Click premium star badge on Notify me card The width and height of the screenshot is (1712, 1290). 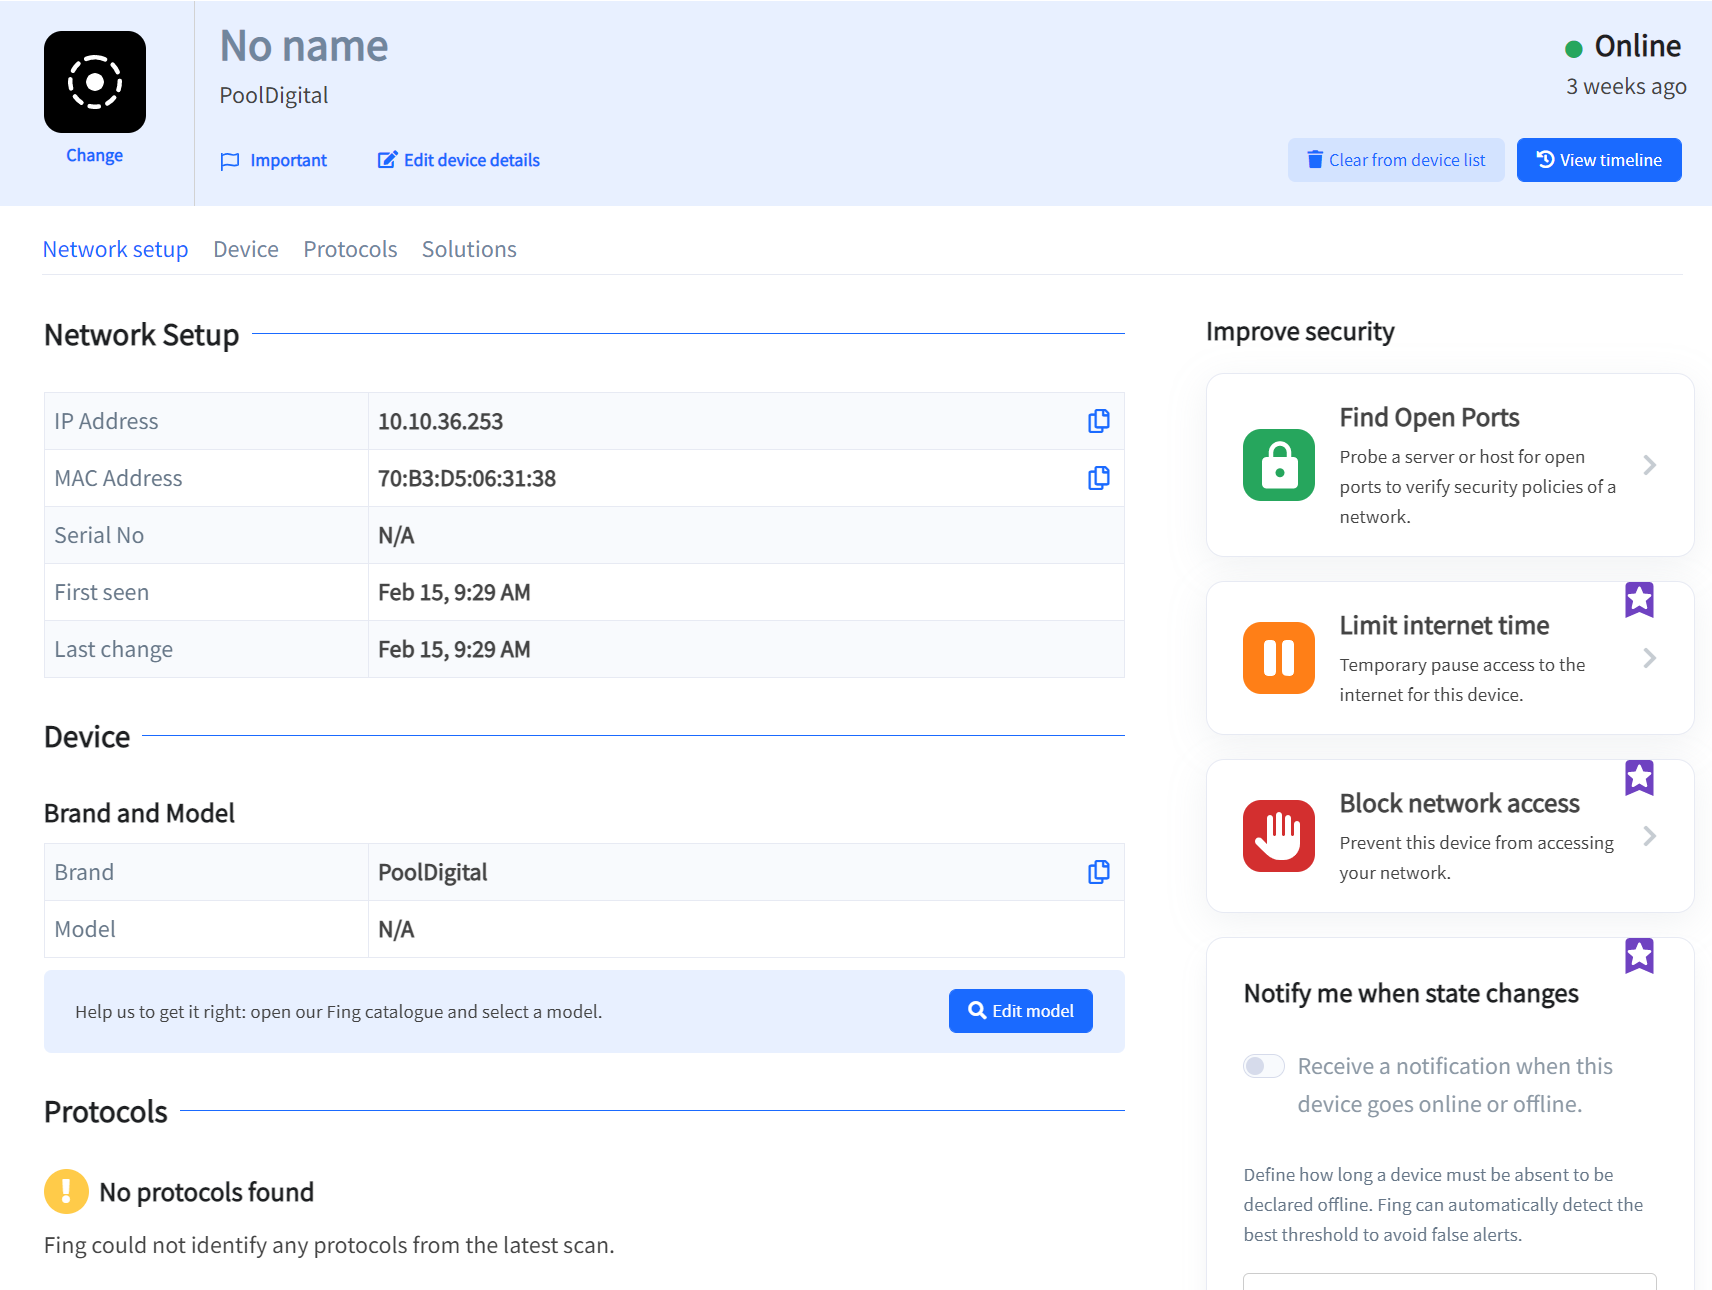[x=1639, y=956]
